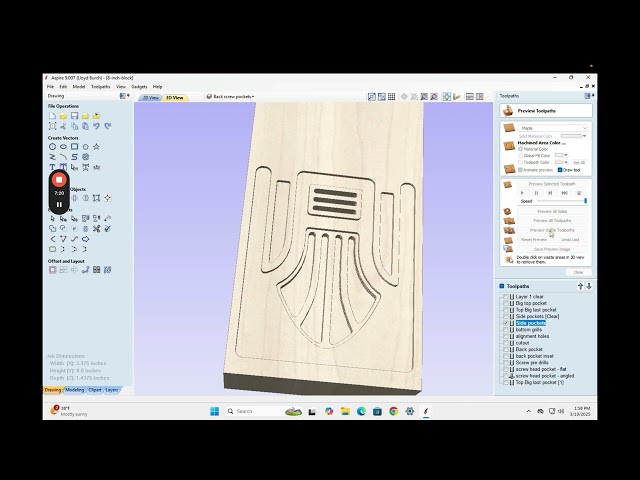Viewport: 640px width, 480px height.
Task: Click the Close button in Preview panel
Action: [578, 272]
